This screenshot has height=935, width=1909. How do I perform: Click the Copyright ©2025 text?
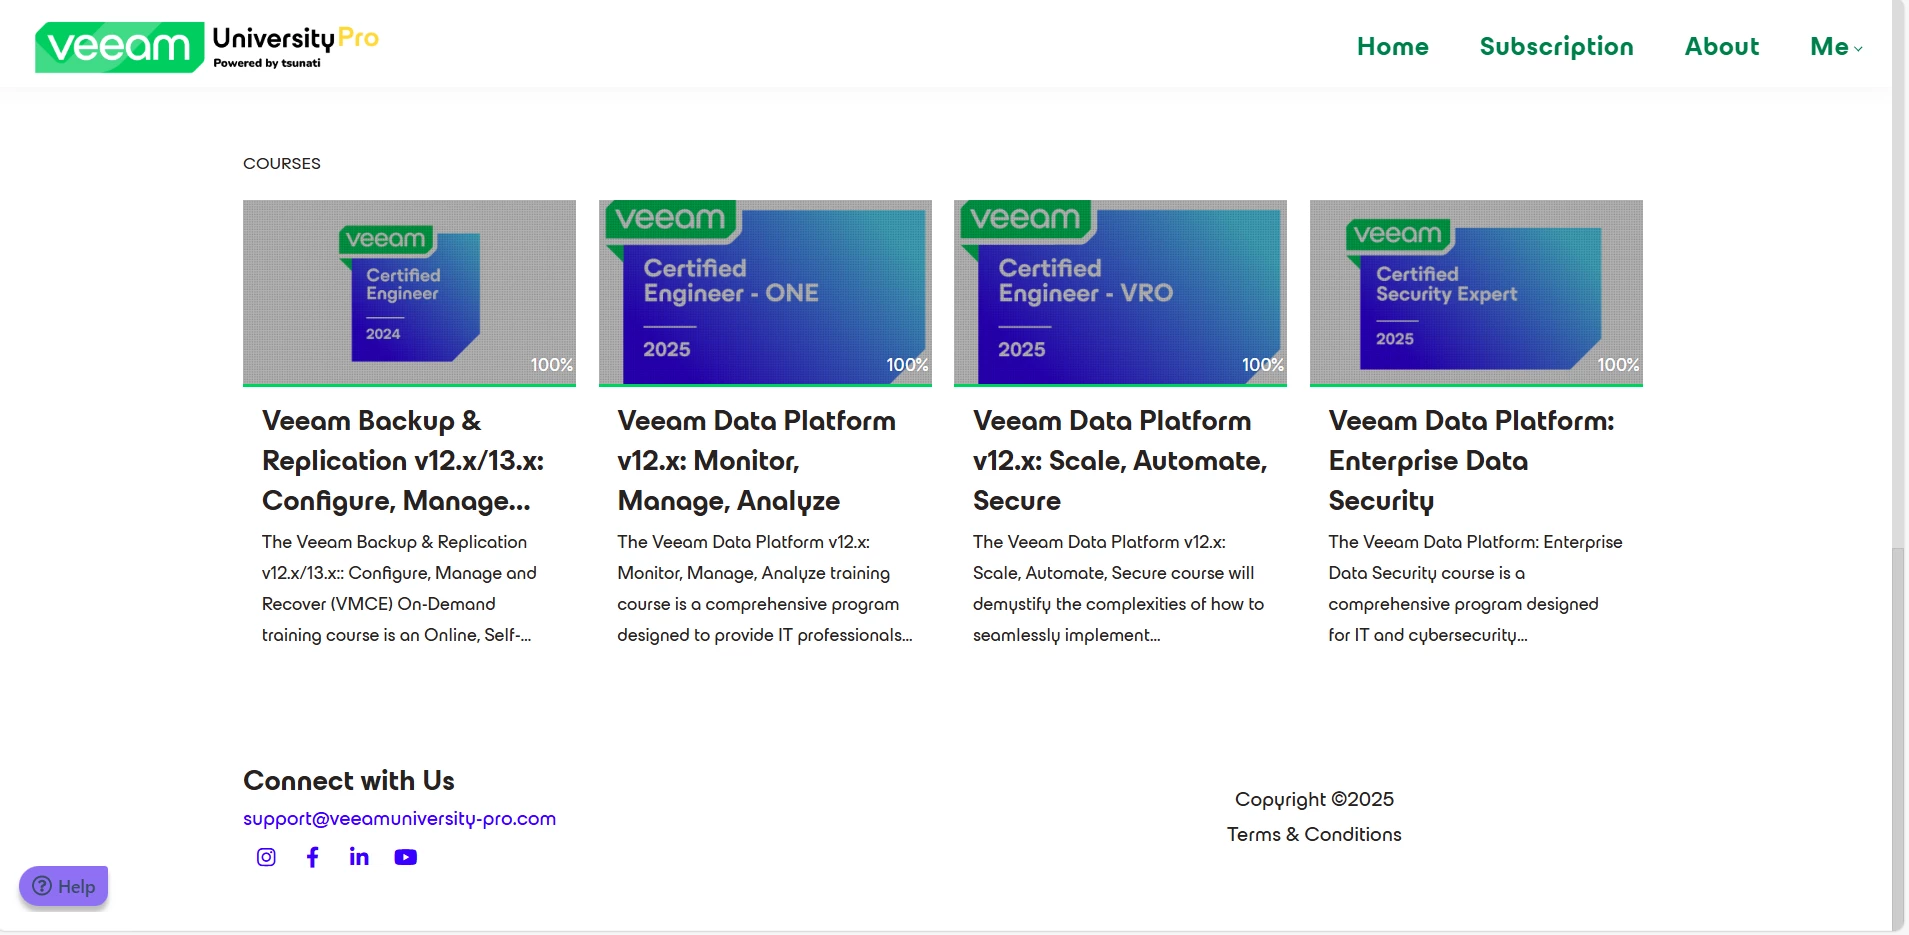coord(1314,799)
